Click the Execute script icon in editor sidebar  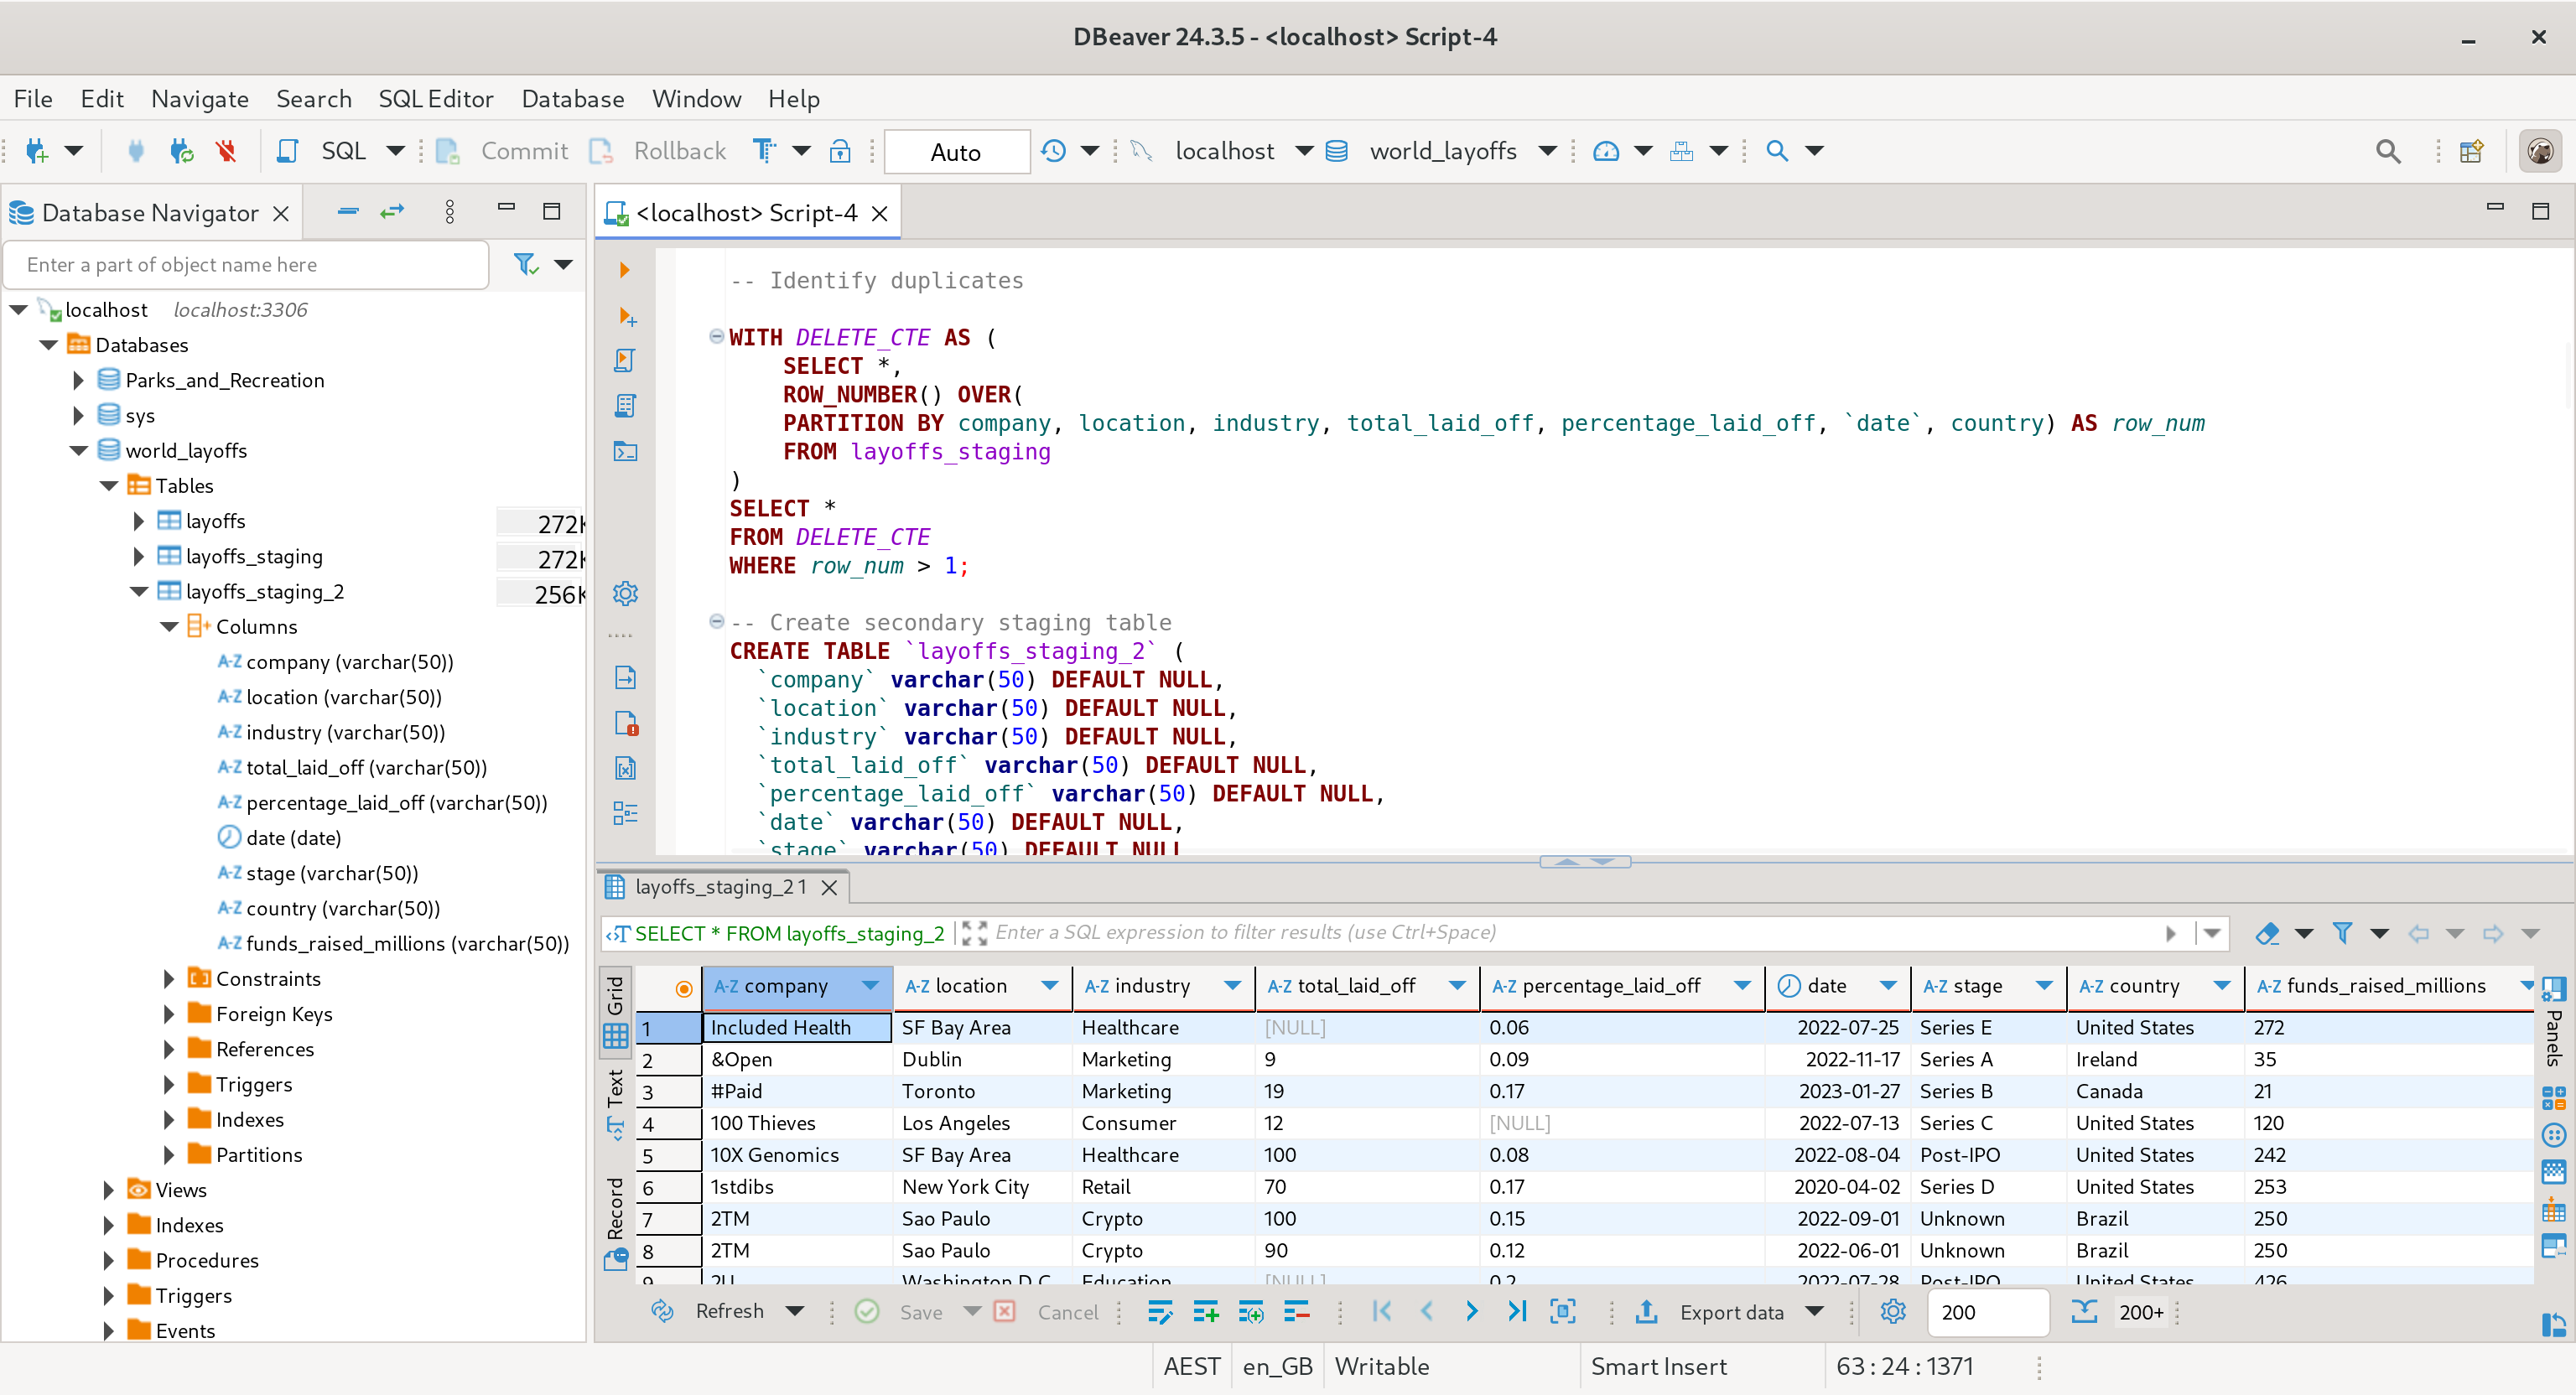pos(625,361)
